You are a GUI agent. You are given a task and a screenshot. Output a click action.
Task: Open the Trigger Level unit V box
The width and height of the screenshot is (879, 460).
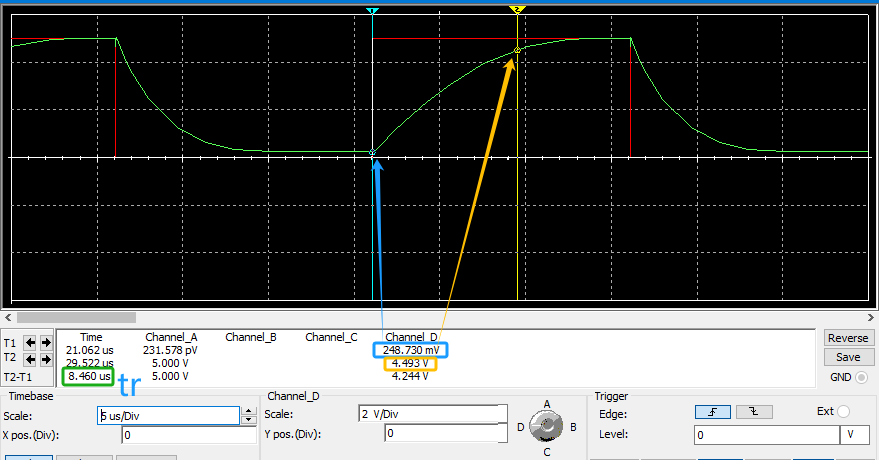click(x=854, y=435)
